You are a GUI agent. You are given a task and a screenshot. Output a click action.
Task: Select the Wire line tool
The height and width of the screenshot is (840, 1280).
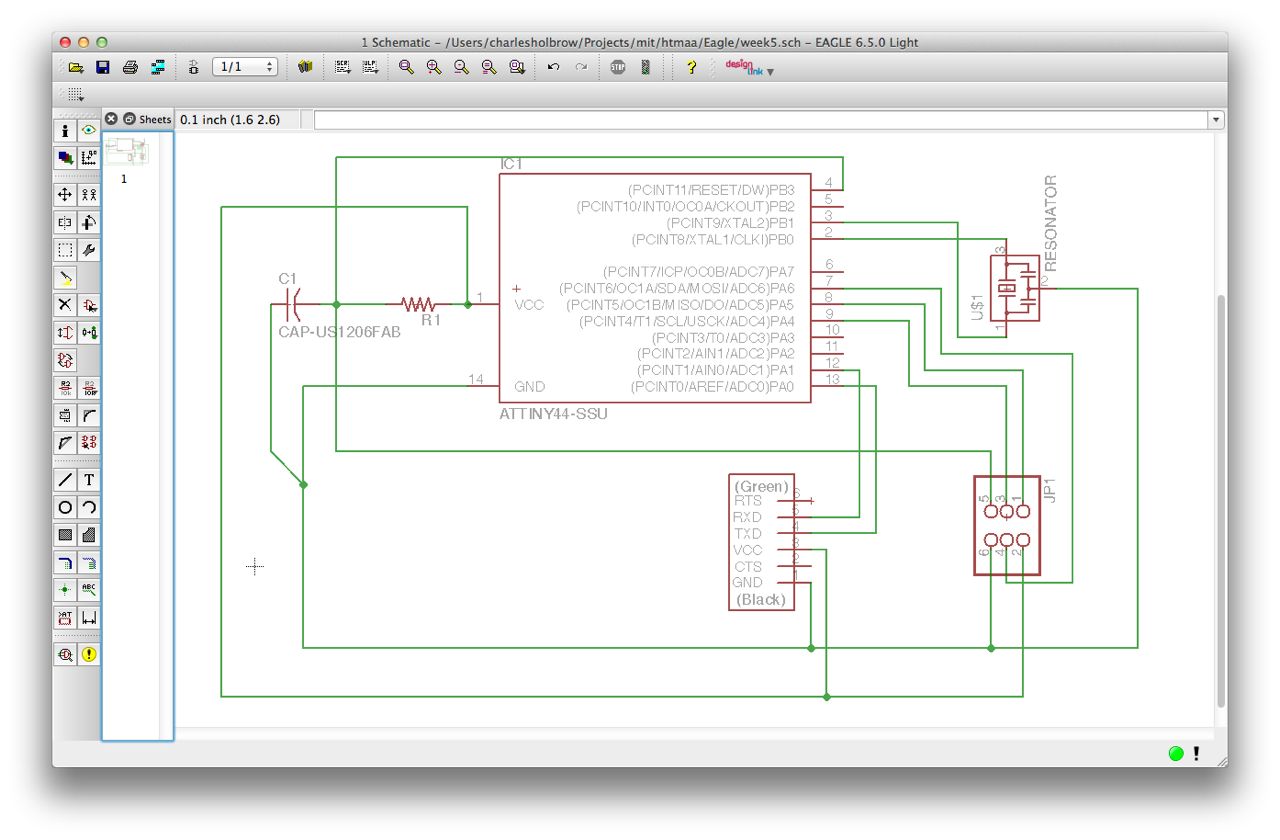coord(65,480)
